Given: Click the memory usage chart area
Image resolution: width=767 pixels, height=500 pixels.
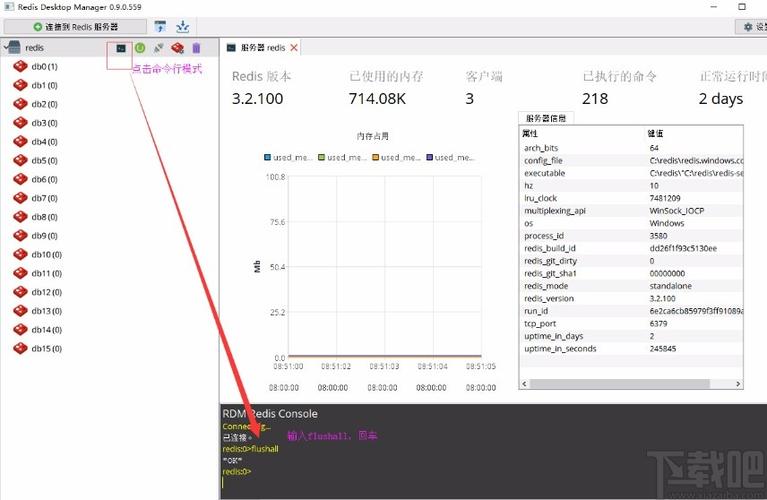Looking at the screenshot, I should coord(384,267).
